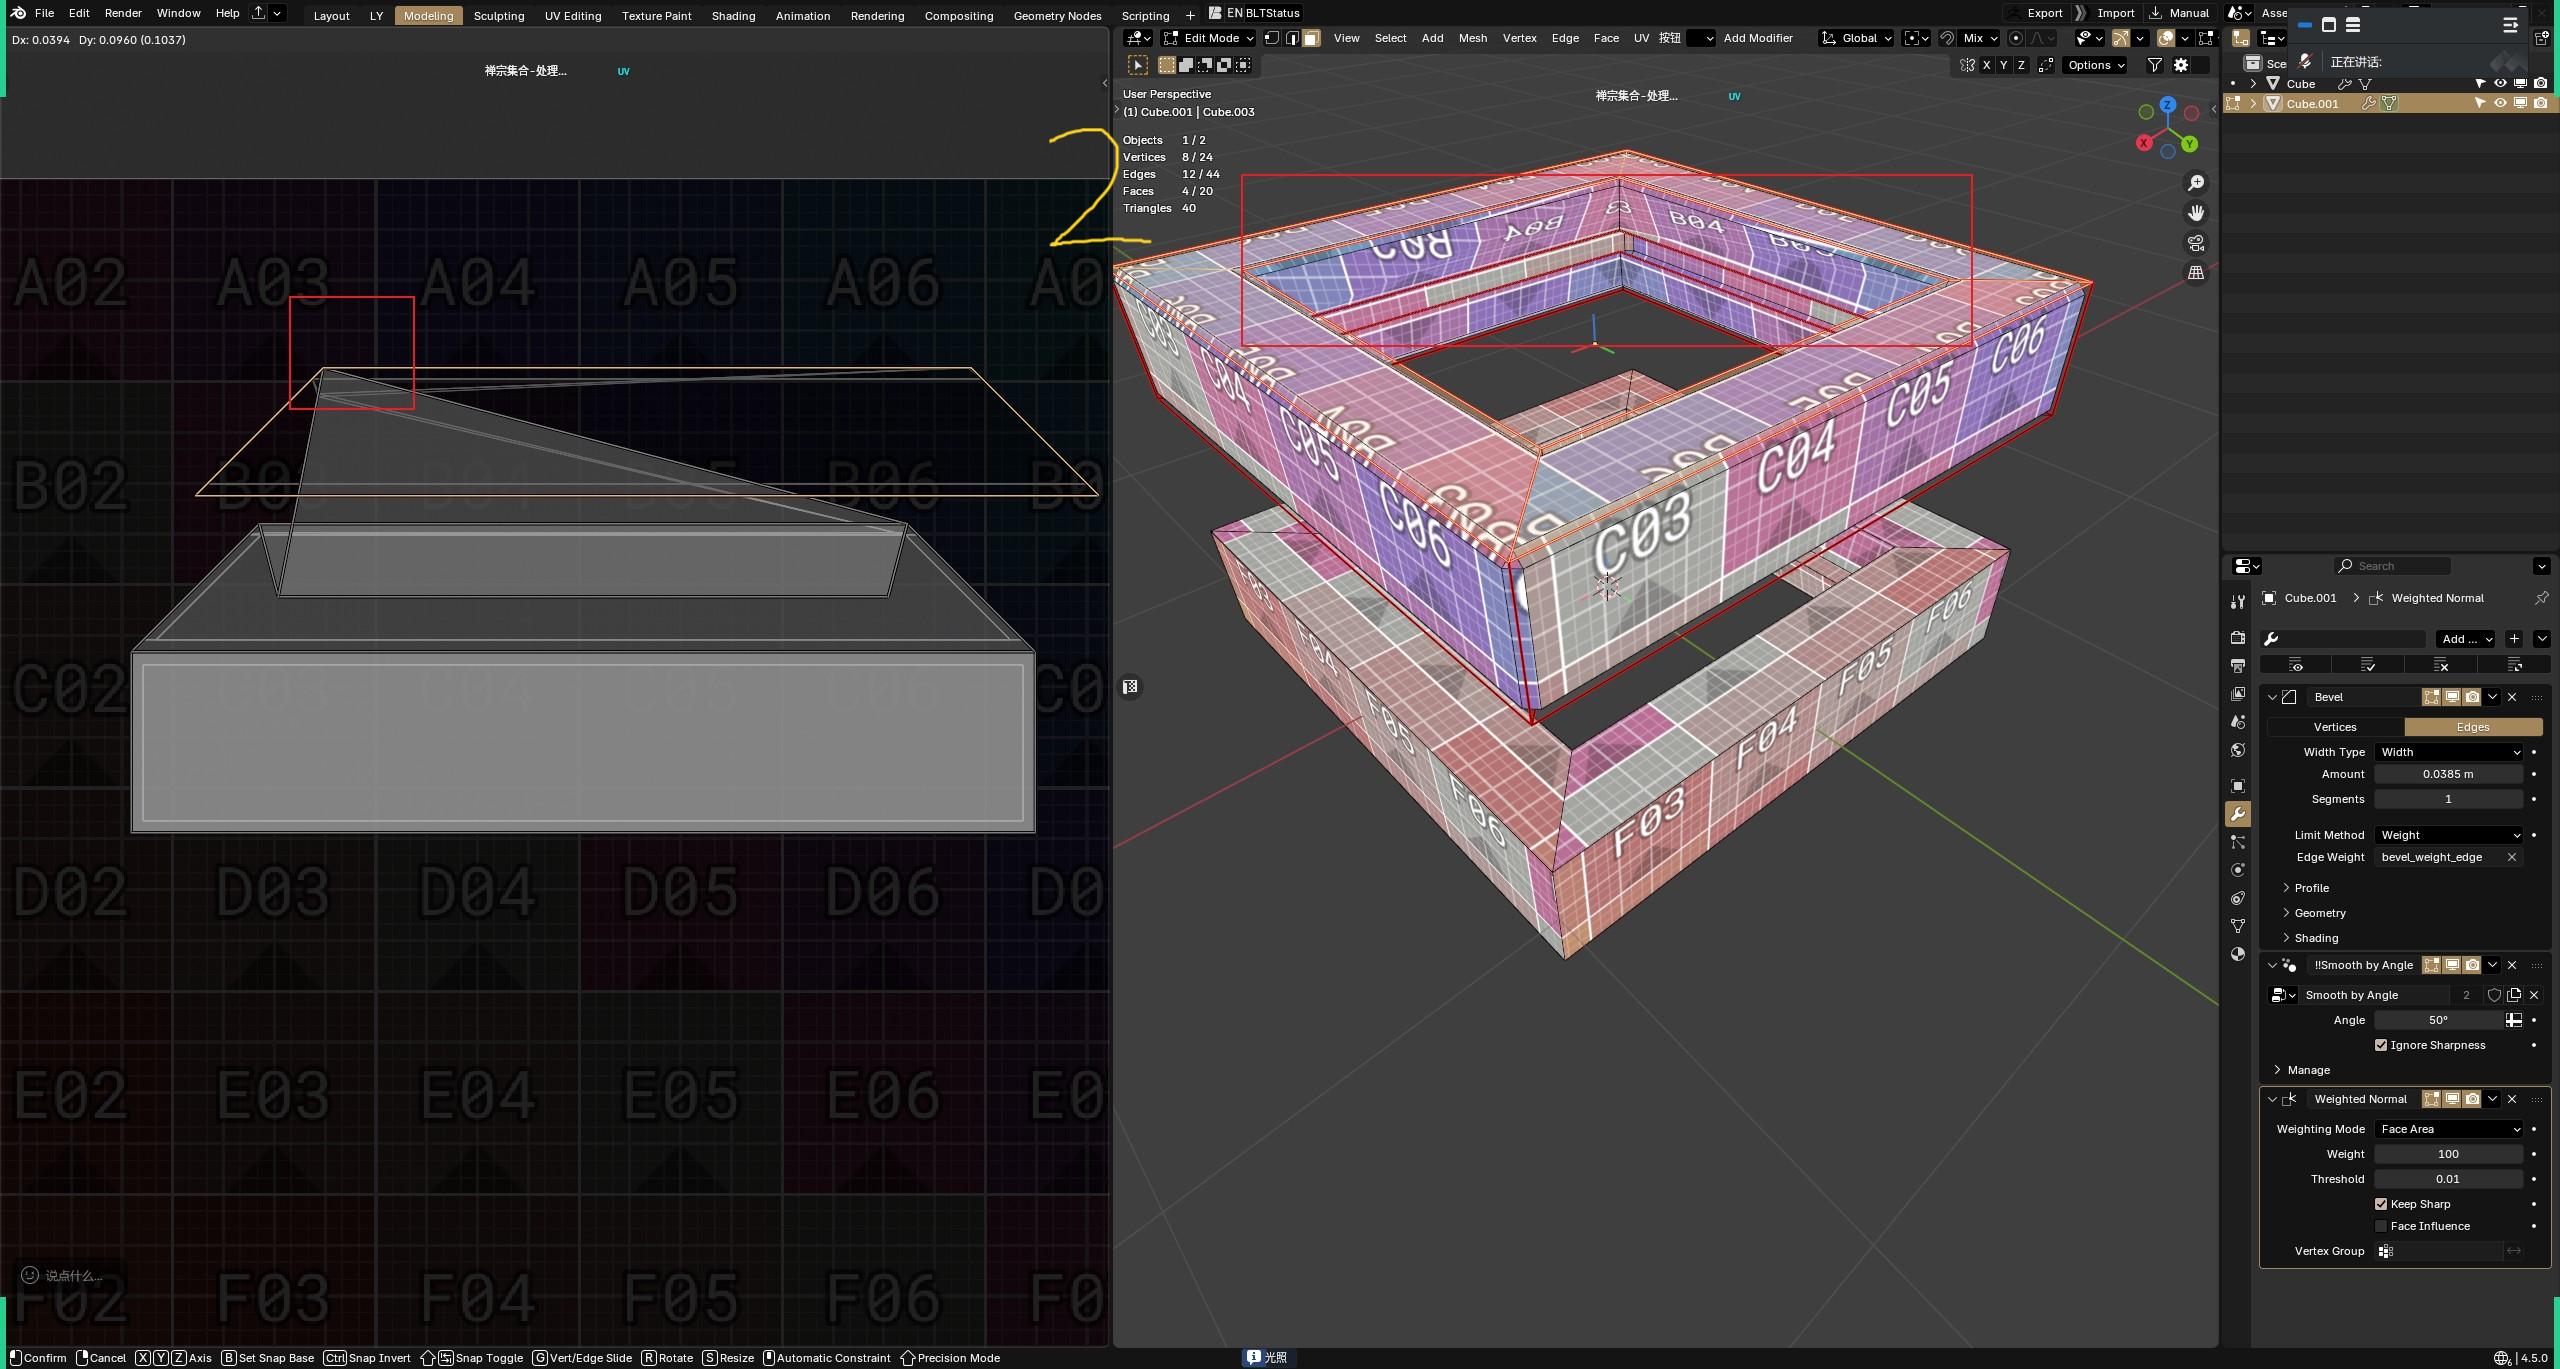Click the Smooth Angle 50° field

click(x=2438, y=1020)
